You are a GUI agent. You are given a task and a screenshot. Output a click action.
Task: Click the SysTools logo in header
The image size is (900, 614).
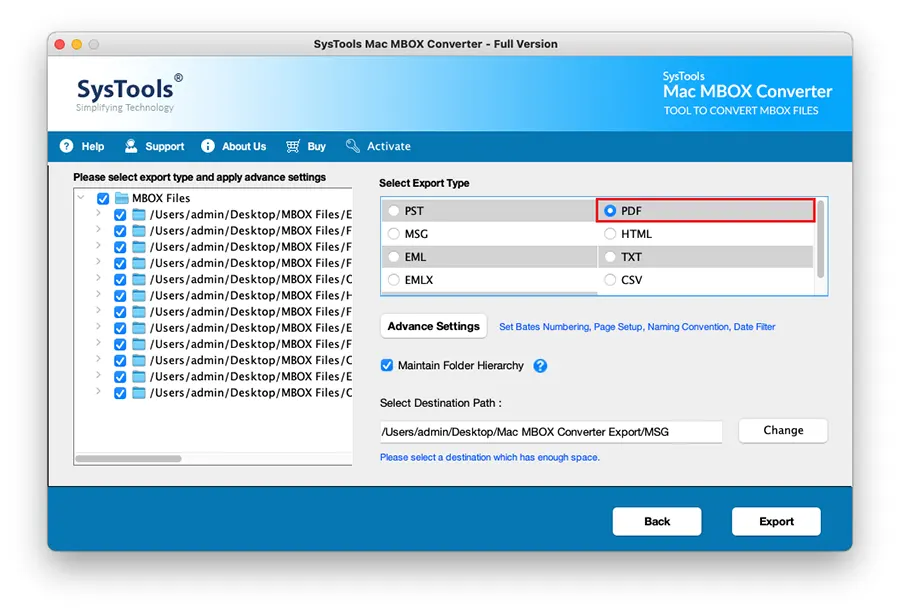(x=129, y=92)
